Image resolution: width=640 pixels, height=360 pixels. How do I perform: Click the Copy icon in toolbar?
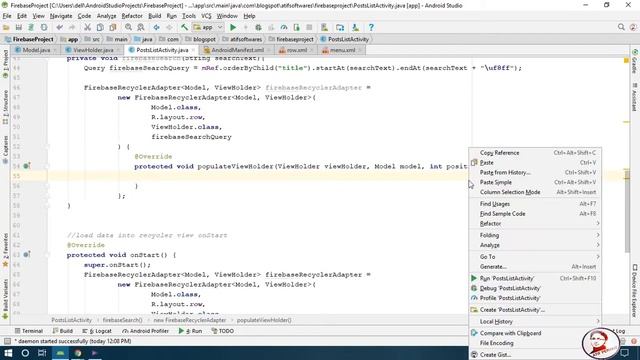point(100,27)
